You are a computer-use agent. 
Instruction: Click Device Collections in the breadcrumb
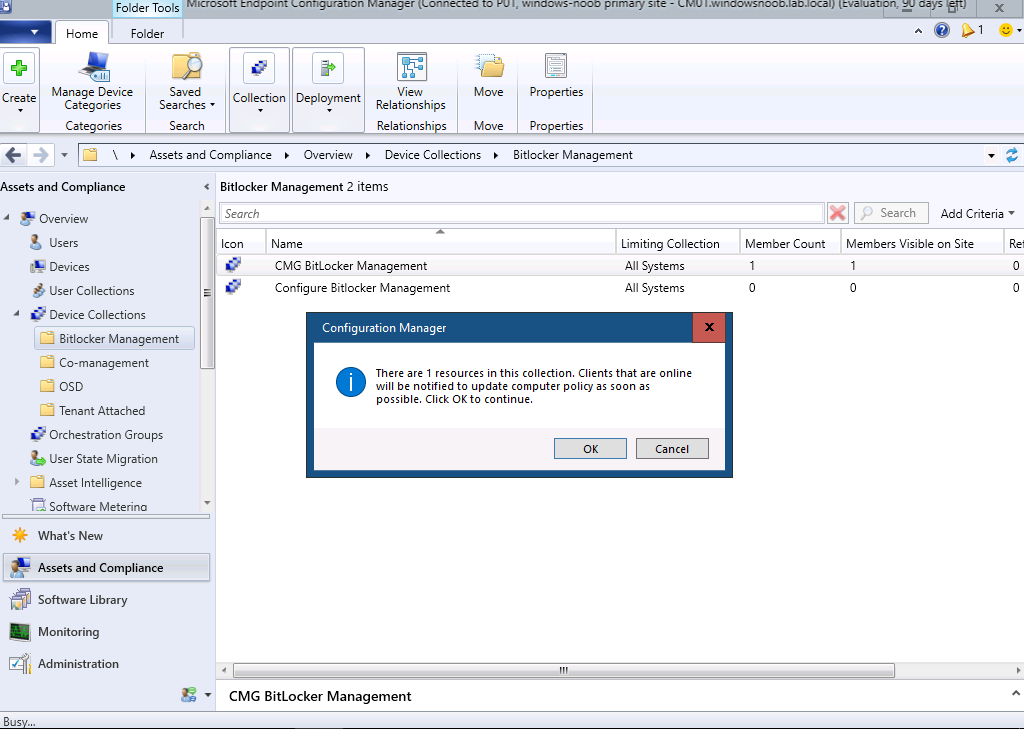point(432,155)
